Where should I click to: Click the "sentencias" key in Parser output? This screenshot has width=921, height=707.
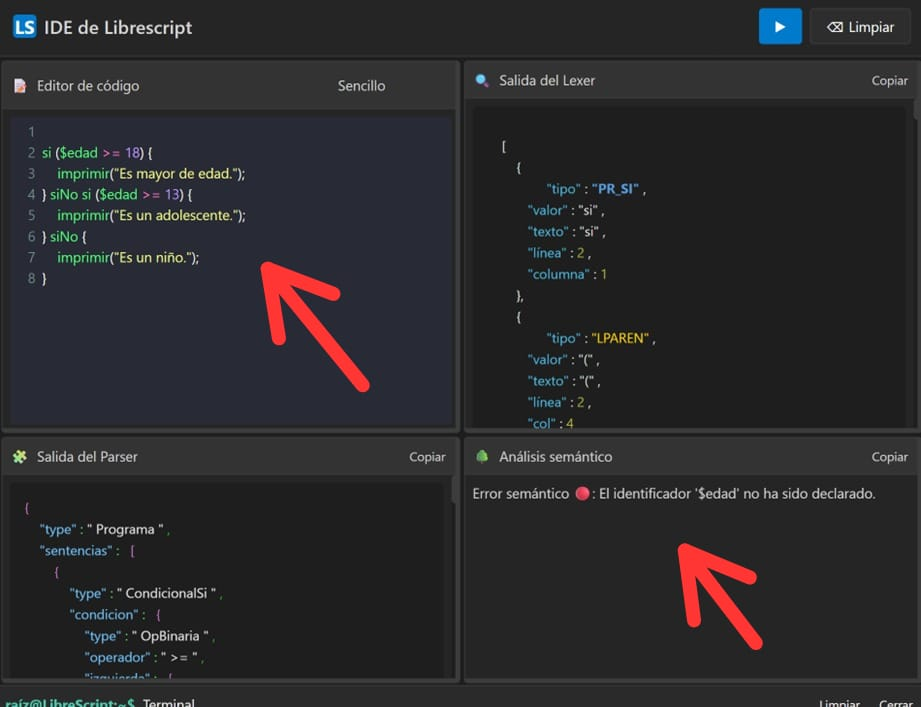tap(76, 551)
